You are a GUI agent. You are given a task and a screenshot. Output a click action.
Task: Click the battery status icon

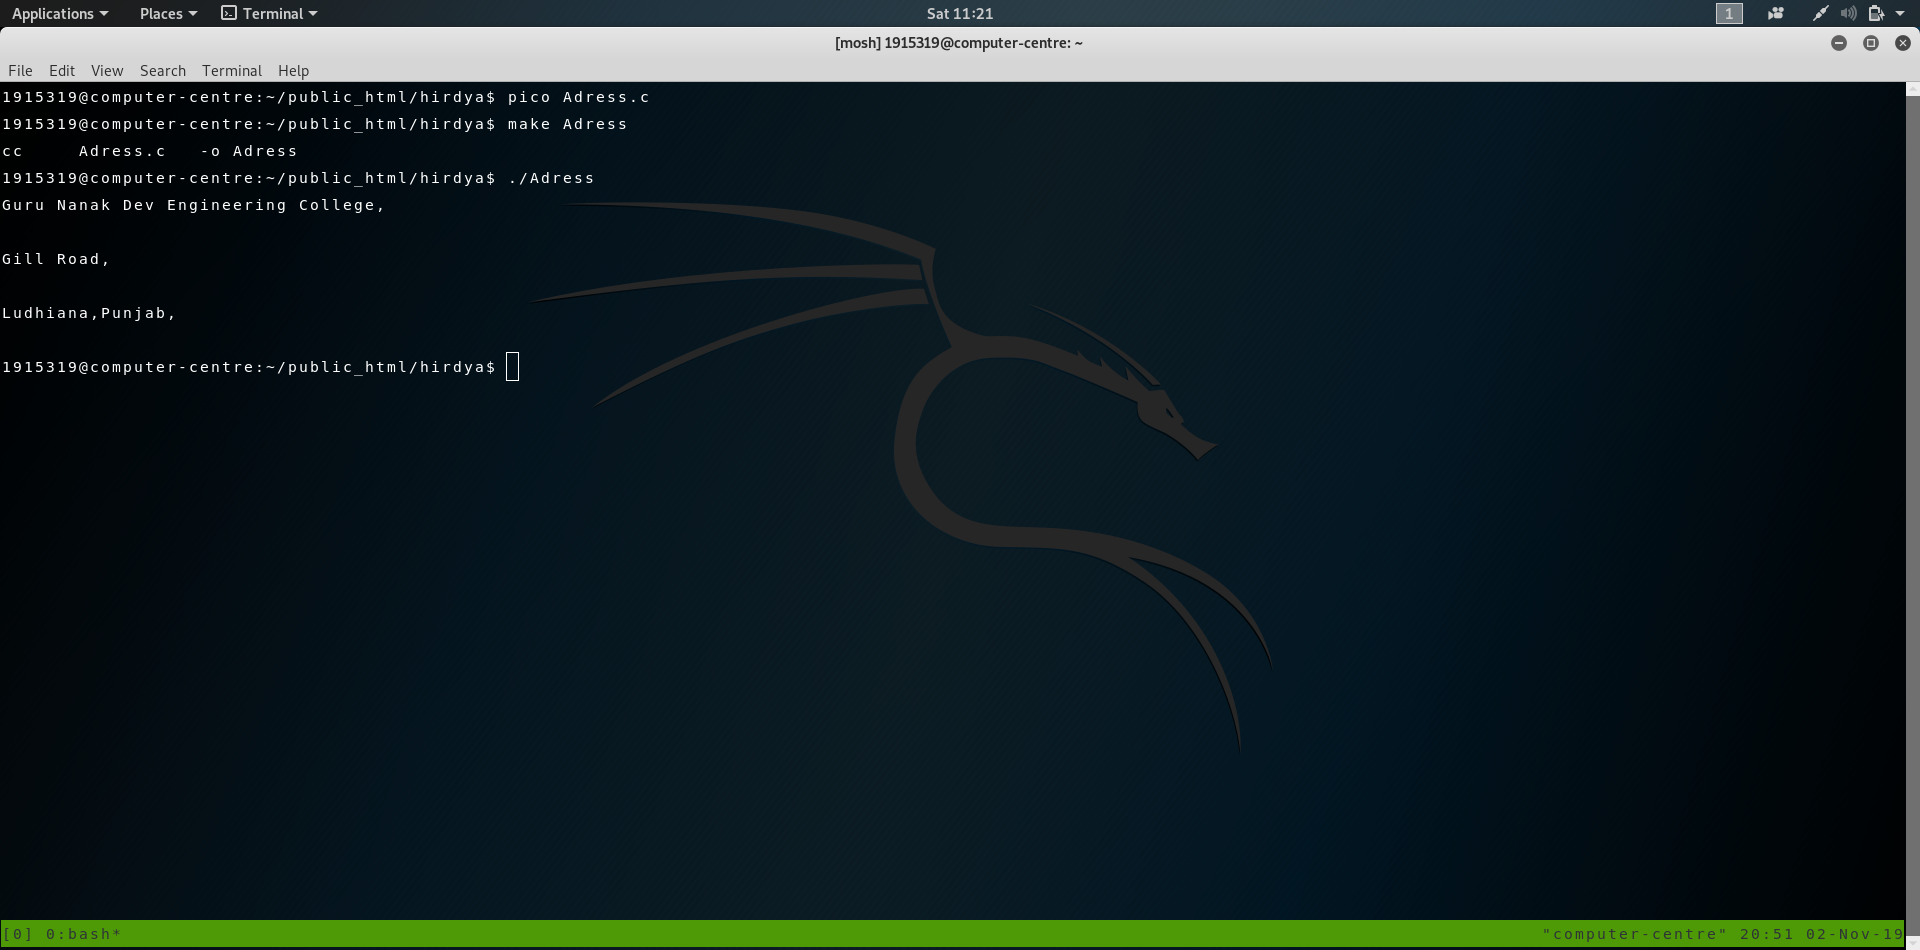coord(1876,13)
